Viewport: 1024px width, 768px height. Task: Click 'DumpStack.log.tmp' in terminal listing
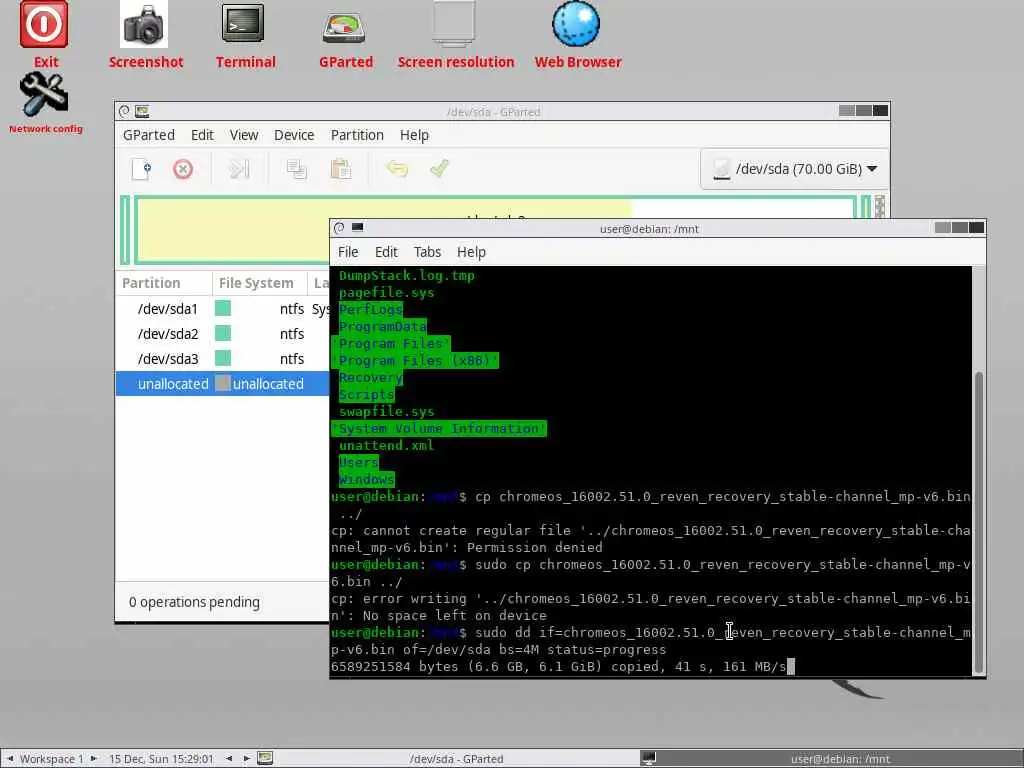[x=406, y=276]
